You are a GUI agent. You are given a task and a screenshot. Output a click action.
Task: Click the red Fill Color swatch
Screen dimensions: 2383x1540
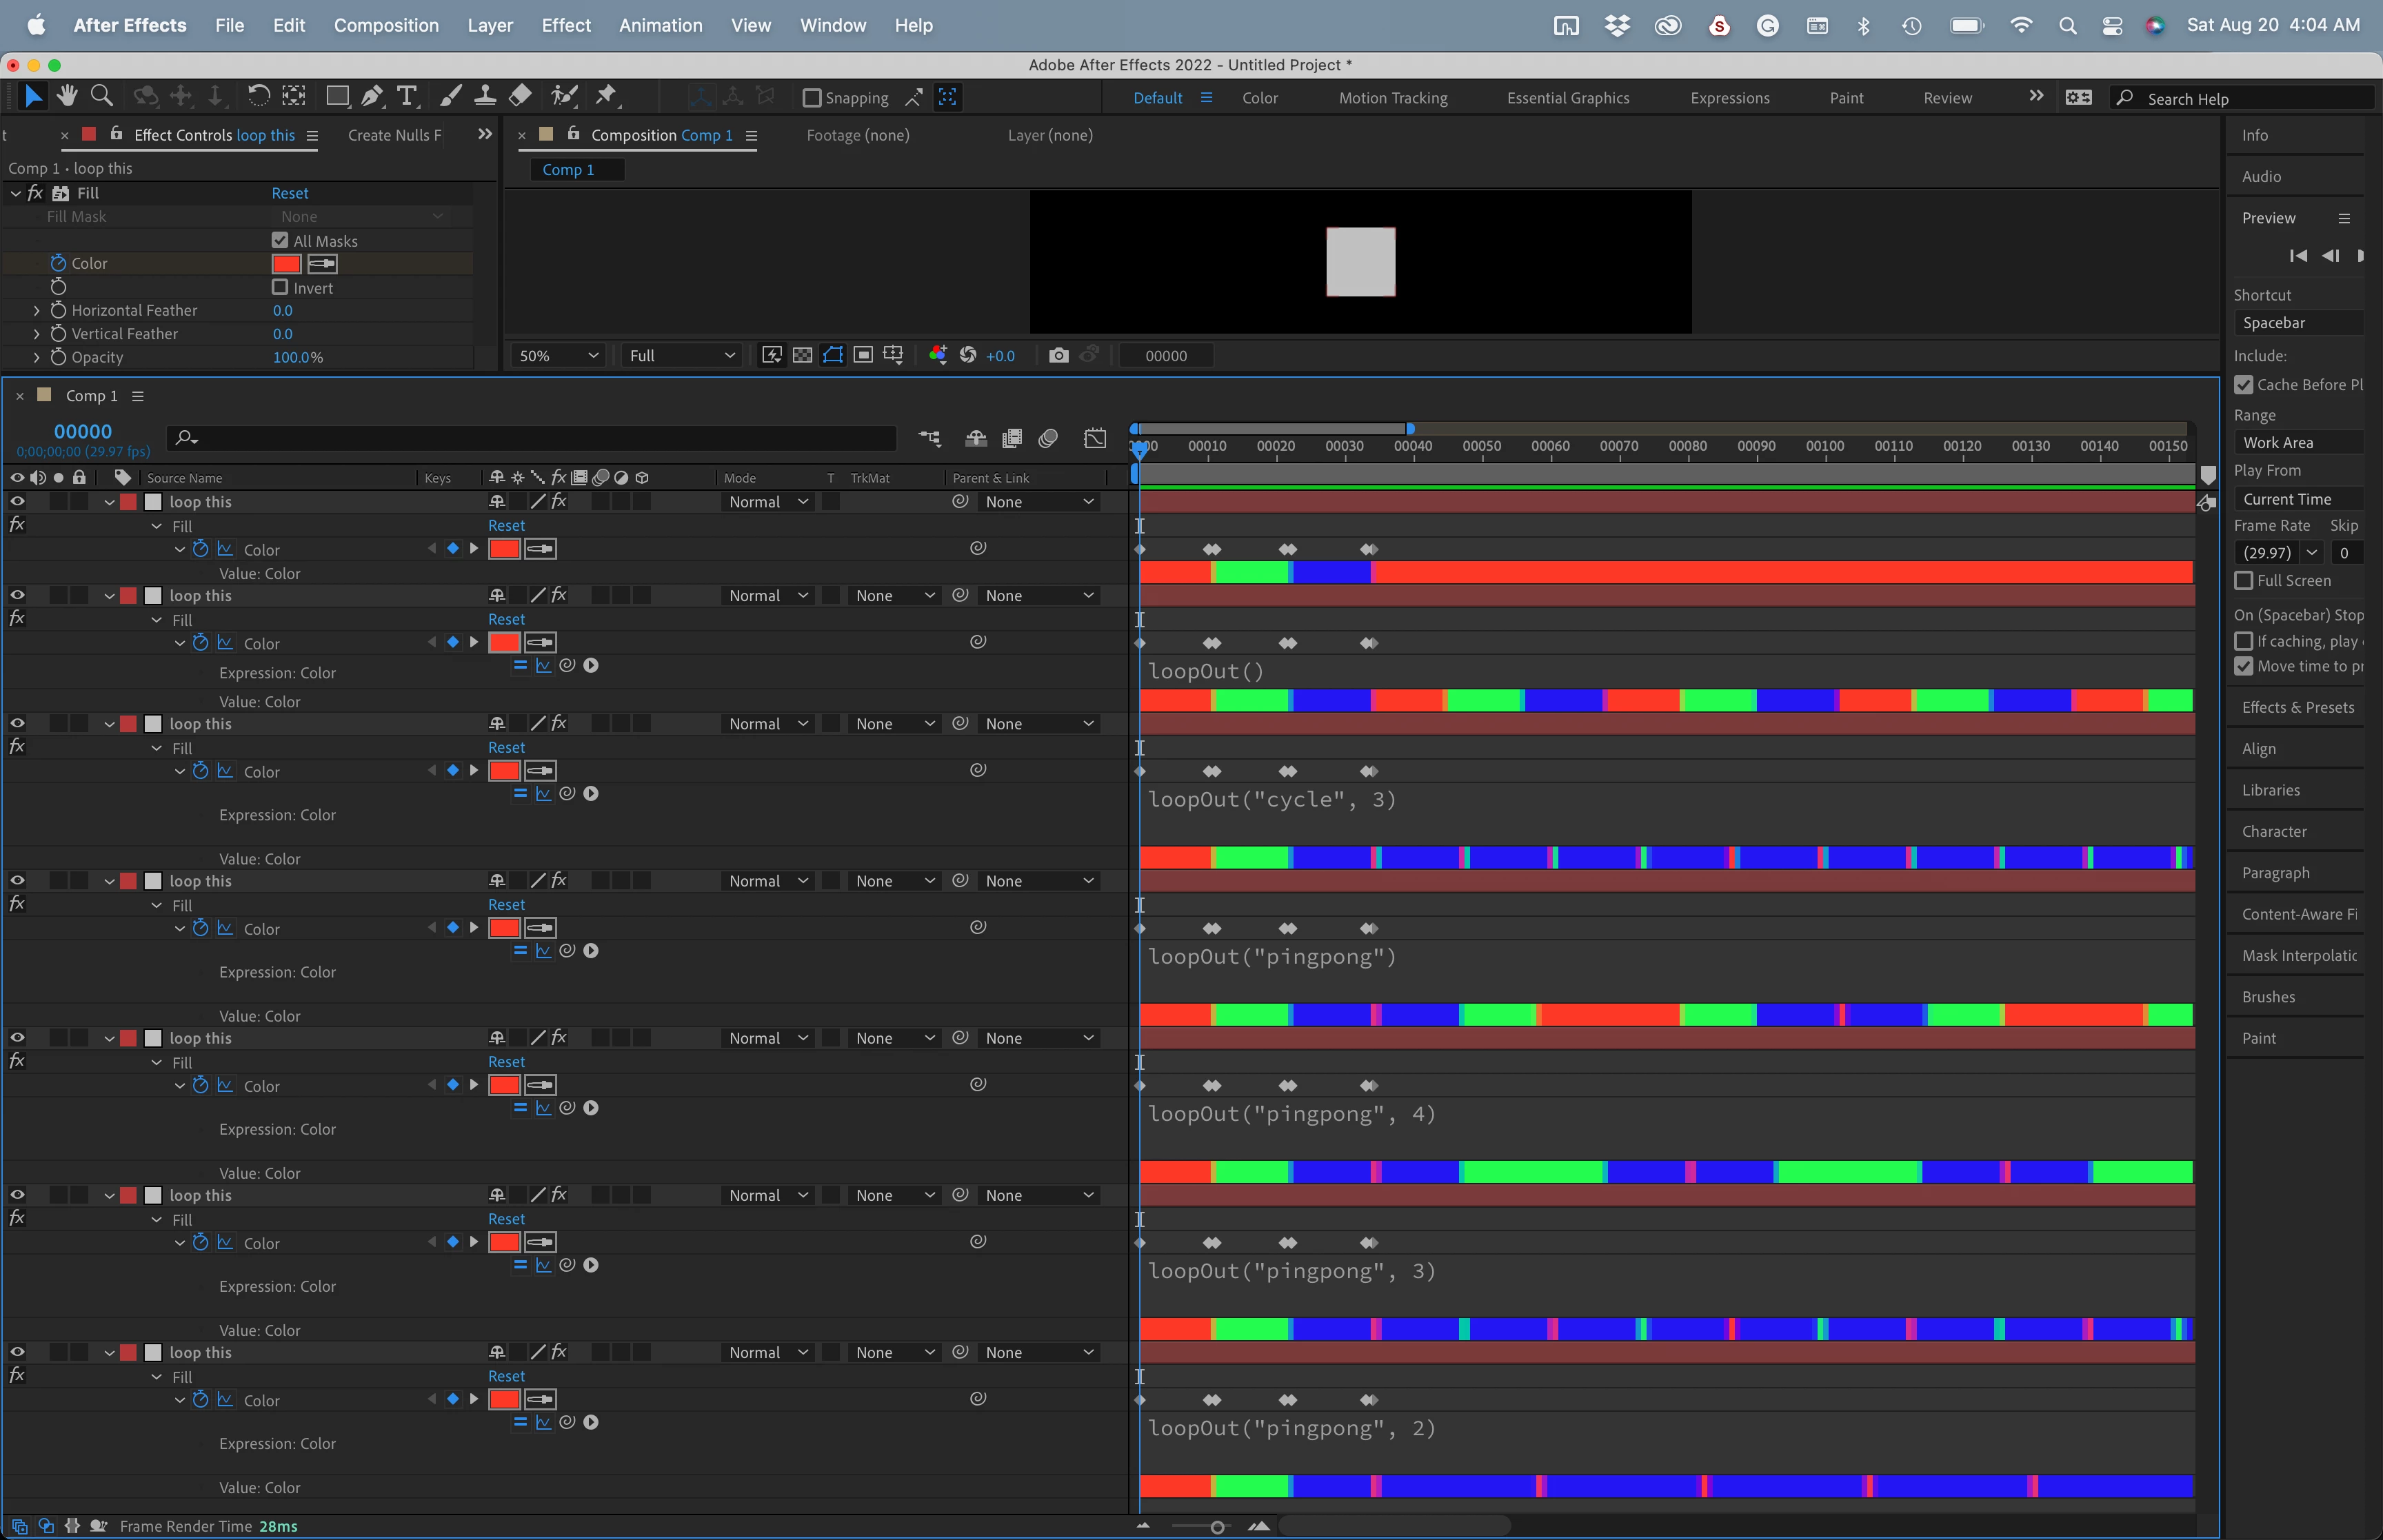click(x=287, y=263)
